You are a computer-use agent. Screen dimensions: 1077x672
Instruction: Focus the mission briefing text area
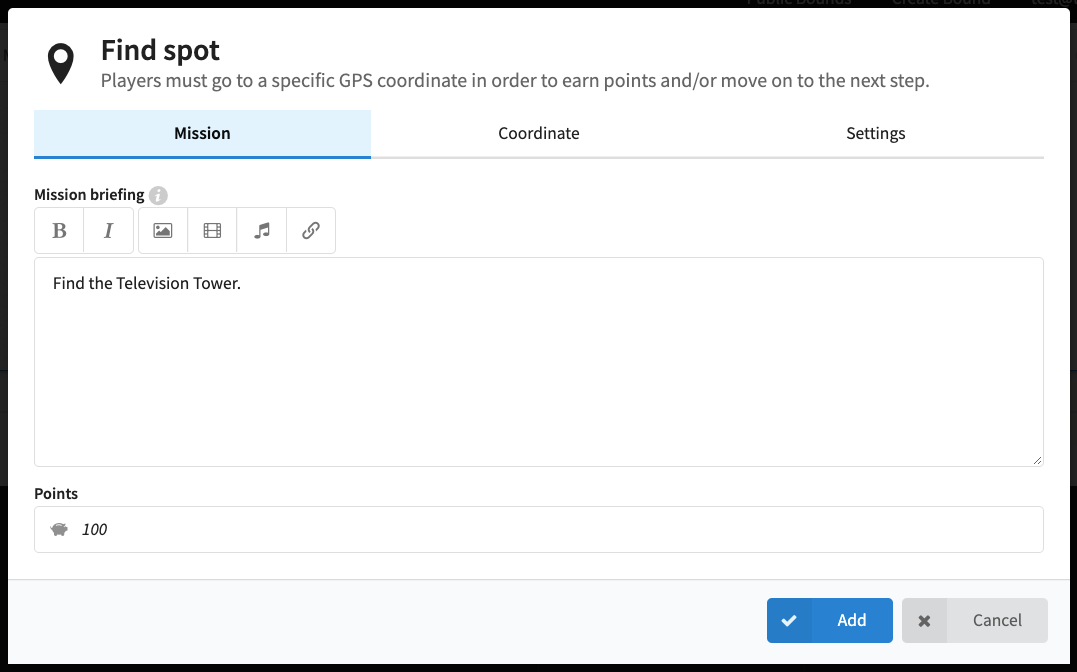[x=538, y=362]
